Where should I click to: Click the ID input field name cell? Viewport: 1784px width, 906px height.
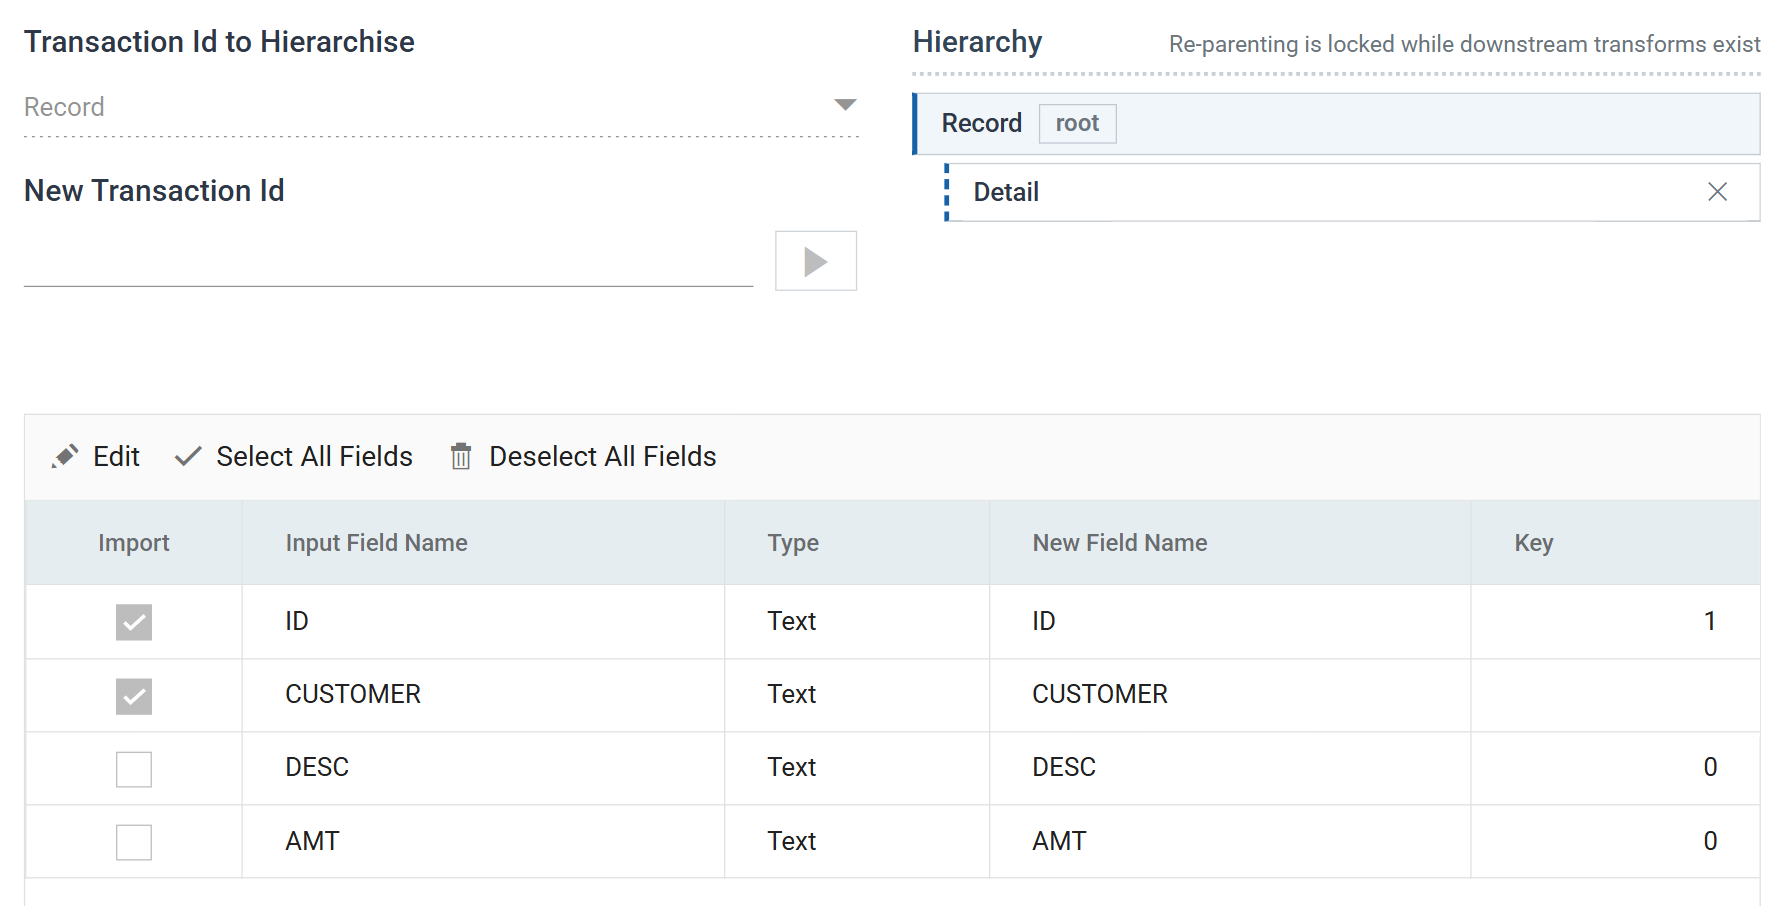pos(483,622)
